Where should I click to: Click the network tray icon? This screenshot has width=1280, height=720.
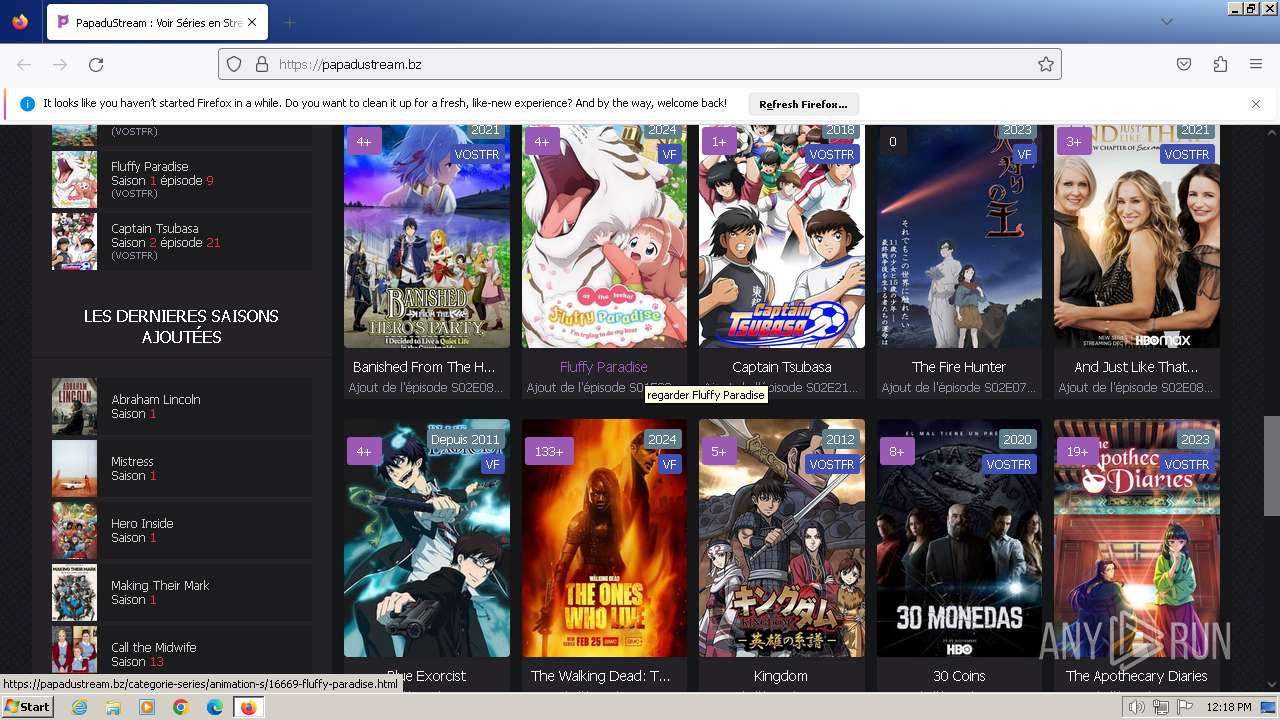1161,707
